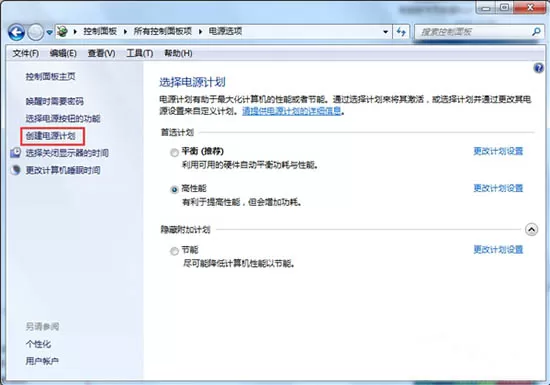Click the blue Help question mark icon

[538, 68]
